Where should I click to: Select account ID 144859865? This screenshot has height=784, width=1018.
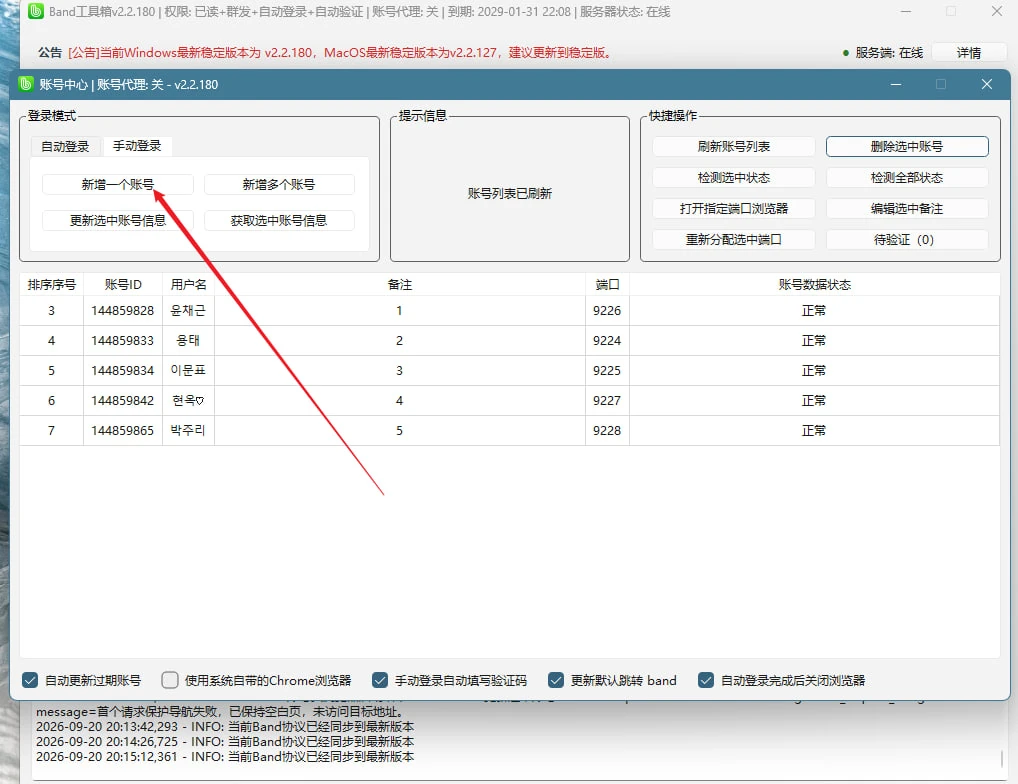pos(123,430)
